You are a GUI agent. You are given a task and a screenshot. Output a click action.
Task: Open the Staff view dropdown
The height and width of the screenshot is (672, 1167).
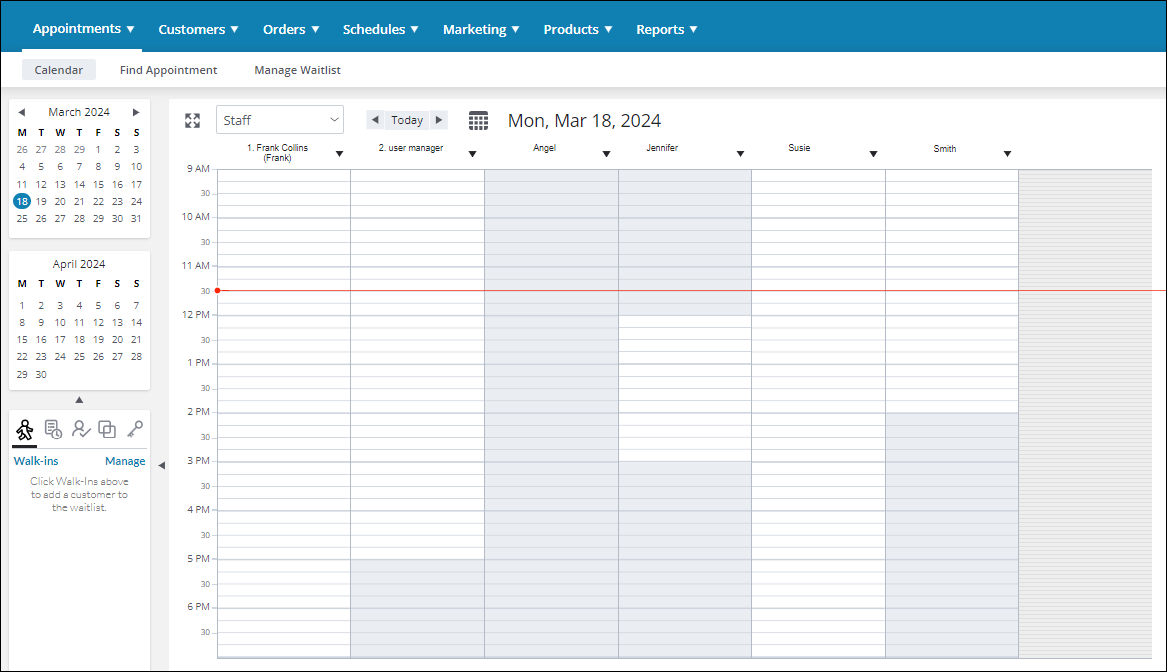(279, 119)
